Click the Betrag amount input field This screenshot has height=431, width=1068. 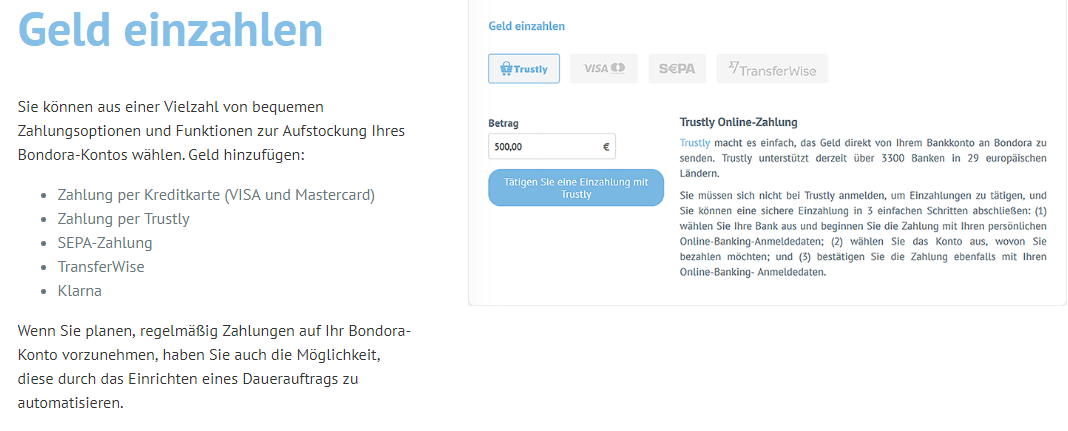[552, 146]
